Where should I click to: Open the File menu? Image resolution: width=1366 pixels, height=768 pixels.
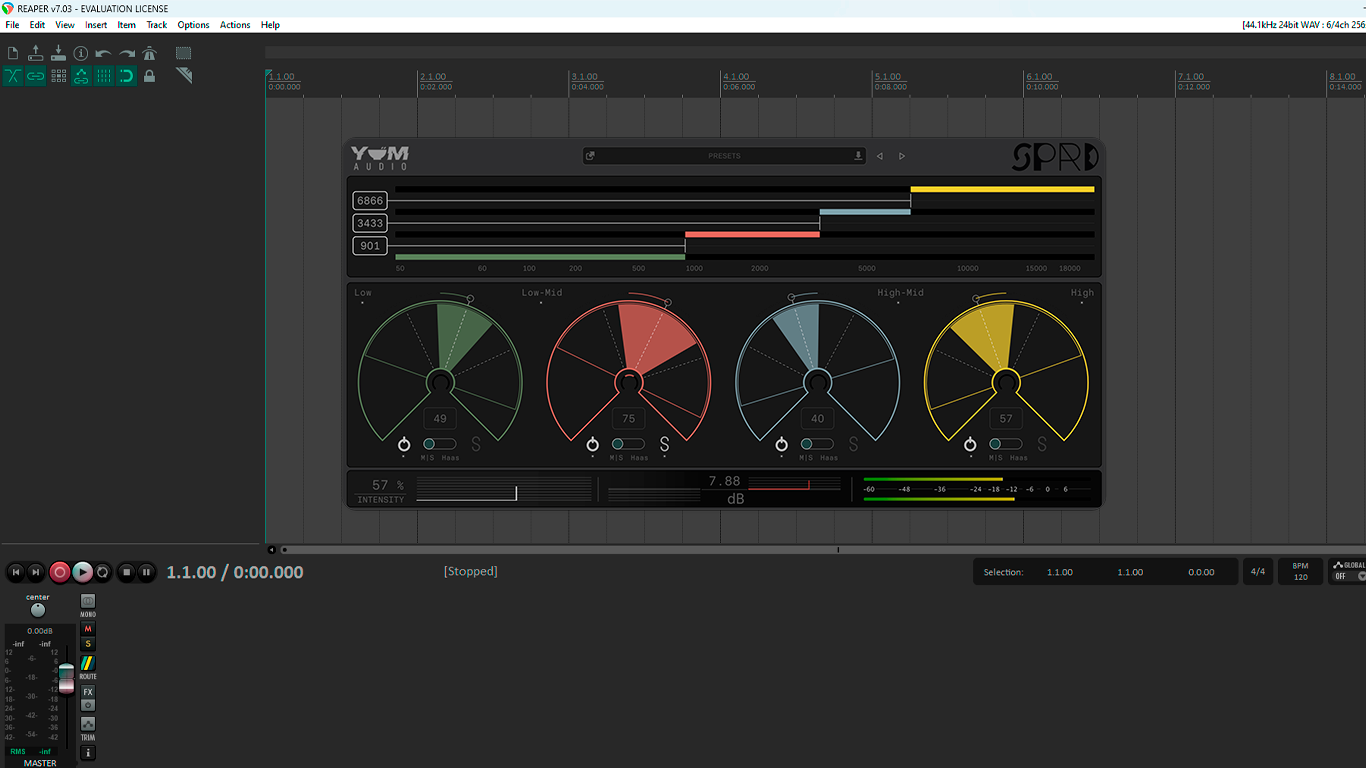click(x=12, y=25)
